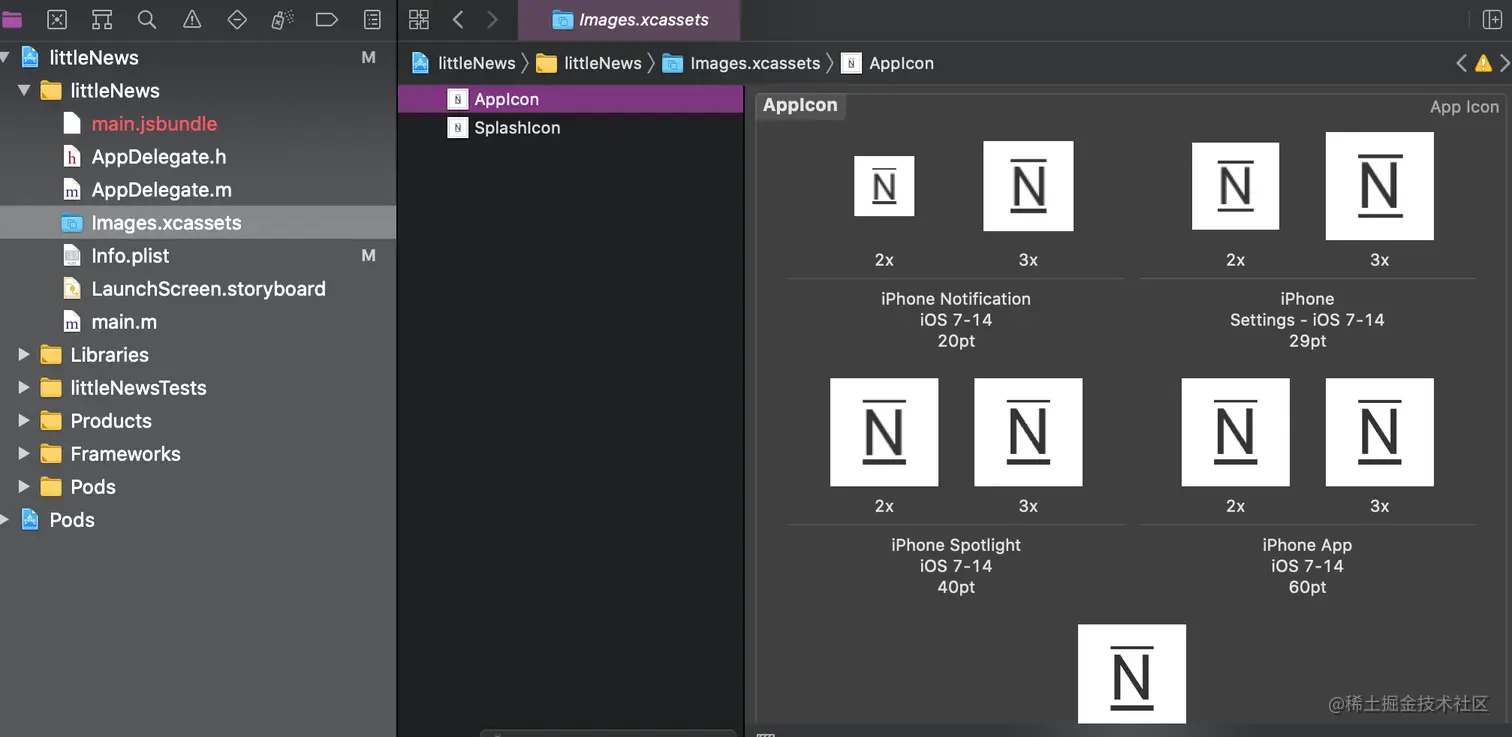This screenshot has width=1512, height=737.
Task: Click the littleNews folder crumb in jump bar
Action: (x=589, y=63)
